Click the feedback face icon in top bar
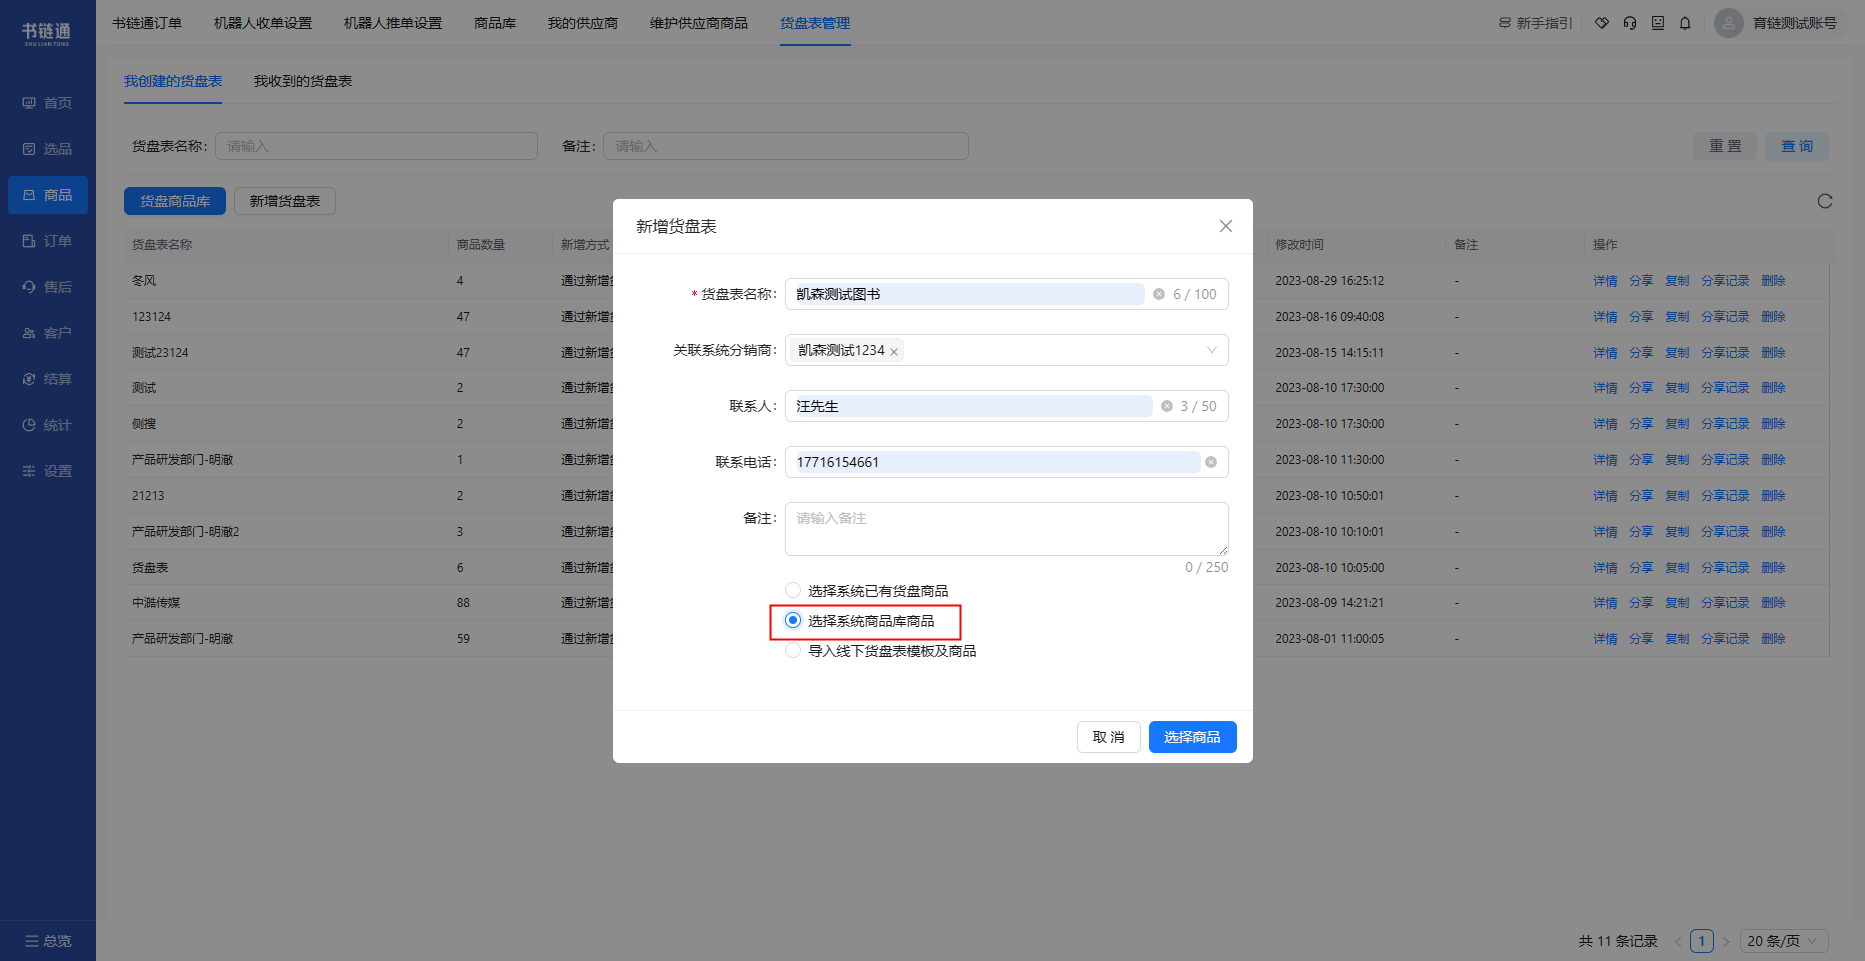1865x961 pixels. (1658, 23)
